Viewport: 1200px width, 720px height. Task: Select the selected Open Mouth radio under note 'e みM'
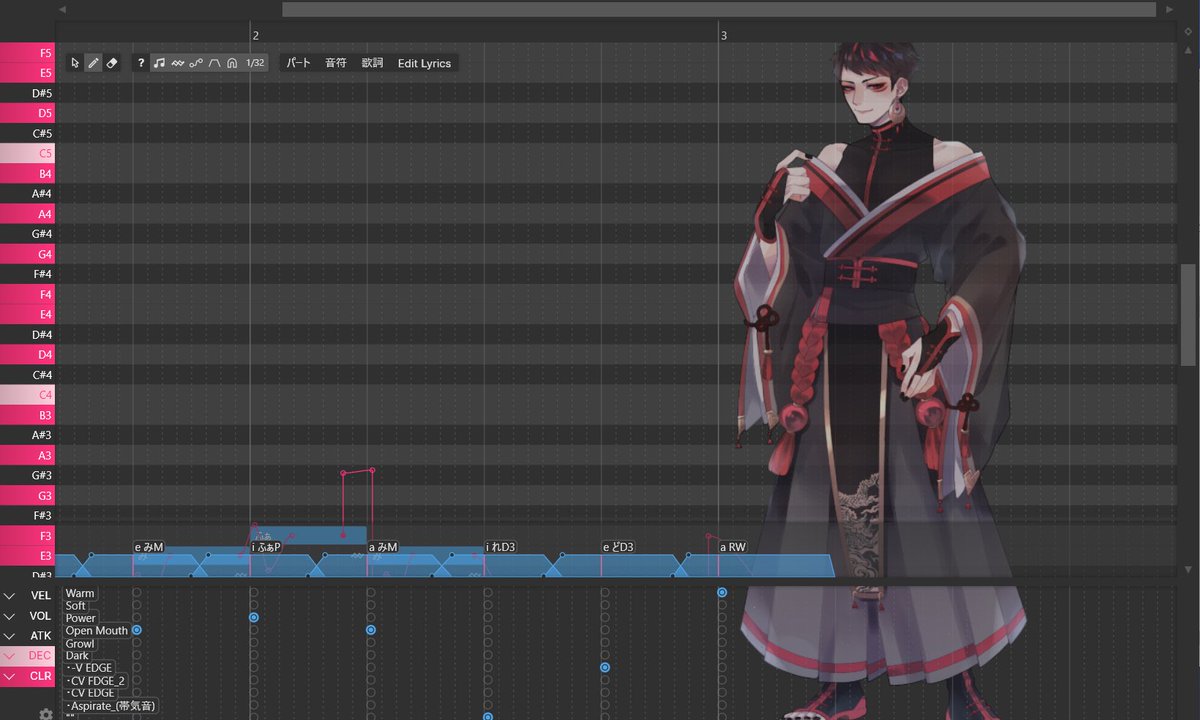[137, 630]
